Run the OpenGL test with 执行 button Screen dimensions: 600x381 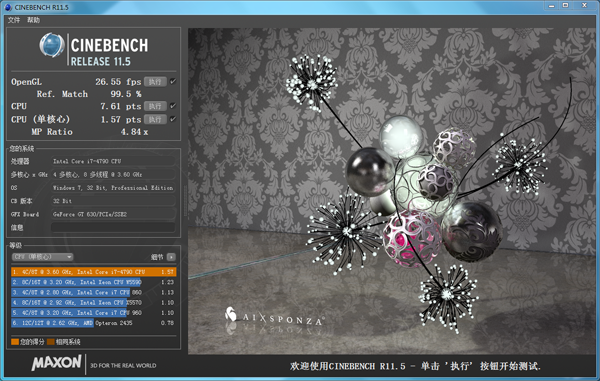(x=155, y=81)
